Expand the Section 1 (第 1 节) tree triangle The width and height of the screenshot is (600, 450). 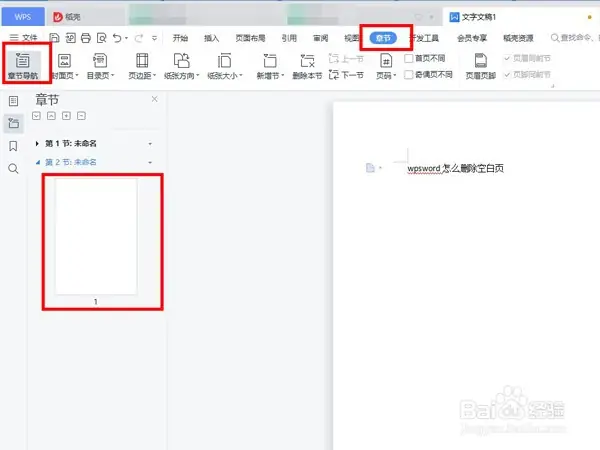click(37, 143)
